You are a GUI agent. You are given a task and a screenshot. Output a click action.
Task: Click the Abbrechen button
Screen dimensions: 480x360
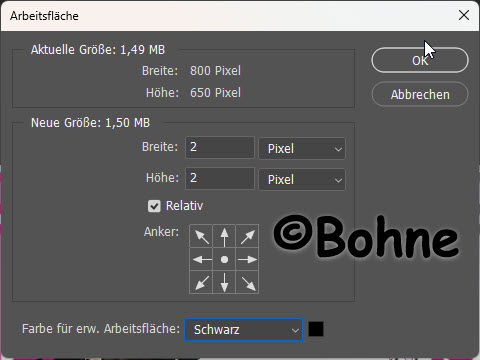coord(420,94)
